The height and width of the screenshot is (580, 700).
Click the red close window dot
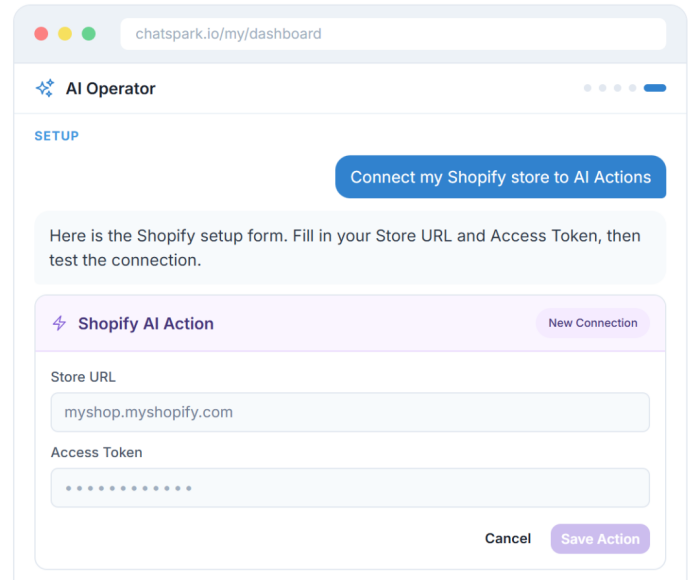[x=42, y=34]
